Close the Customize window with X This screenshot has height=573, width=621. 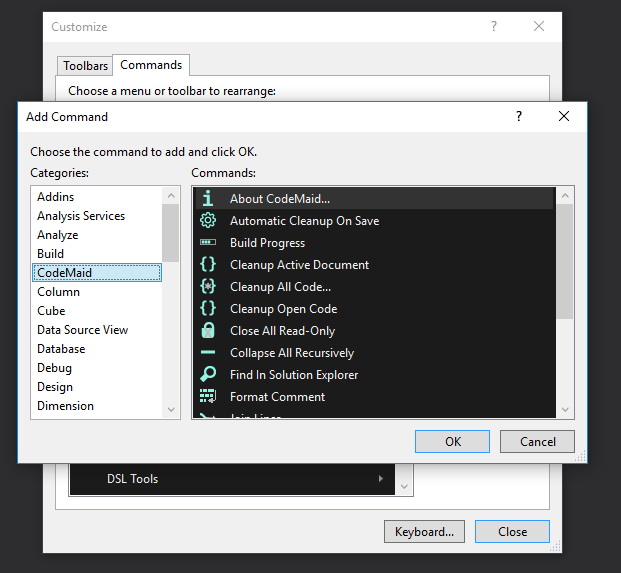click(539, 26)
